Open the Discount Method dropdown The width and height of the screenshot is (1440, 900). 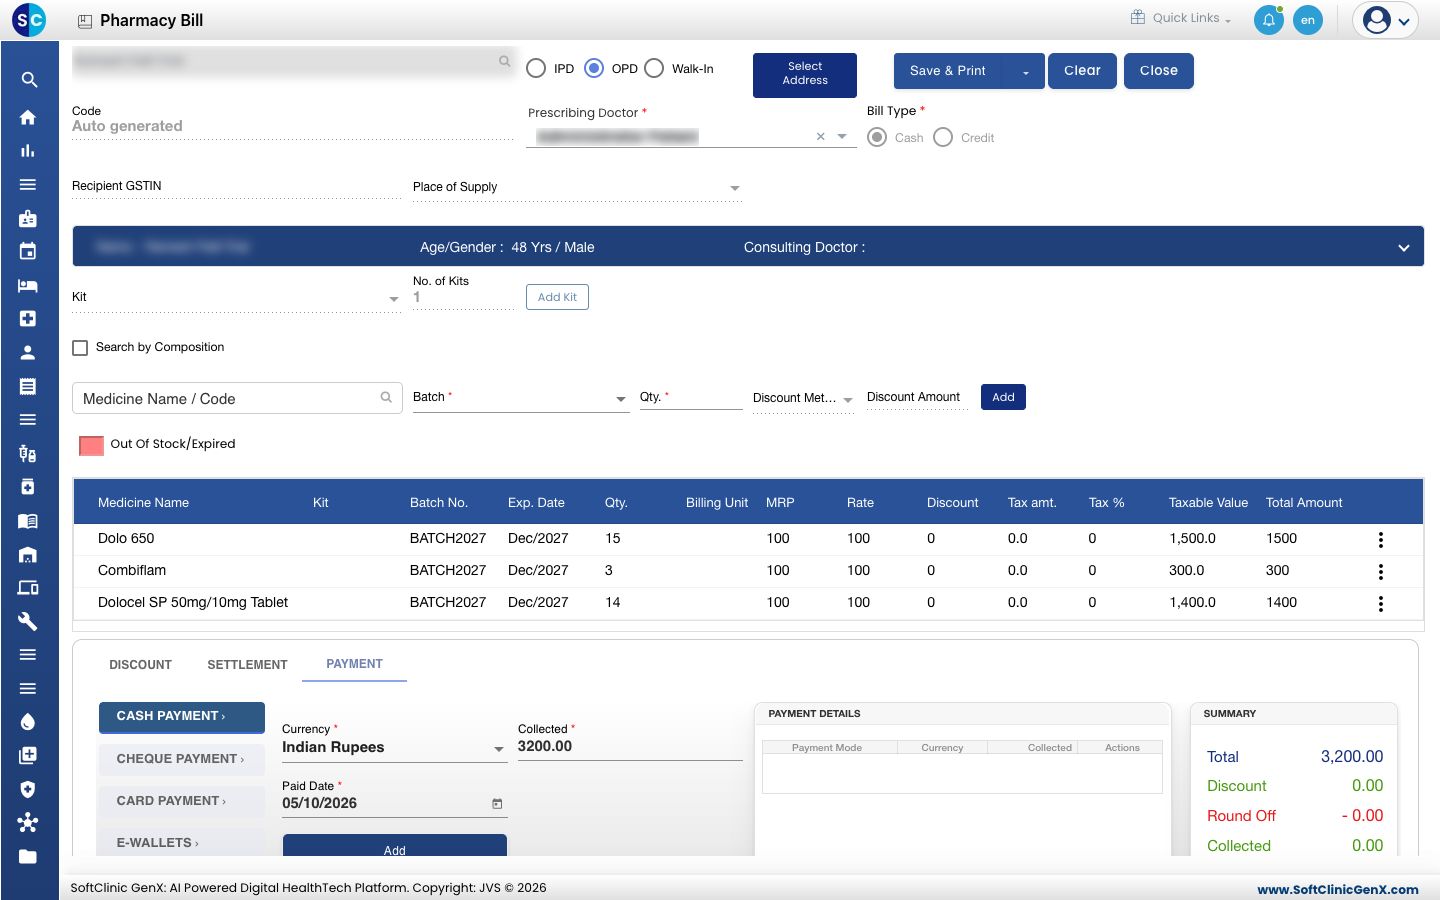coord(803,398)
